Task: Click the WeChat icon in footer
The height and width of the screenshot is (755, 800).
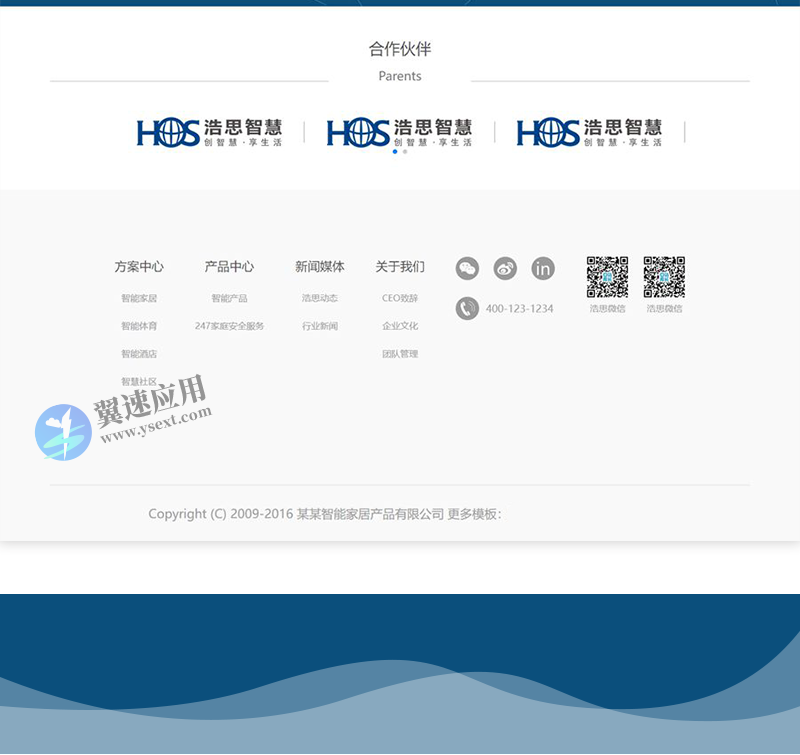Action: coord(467,268)
